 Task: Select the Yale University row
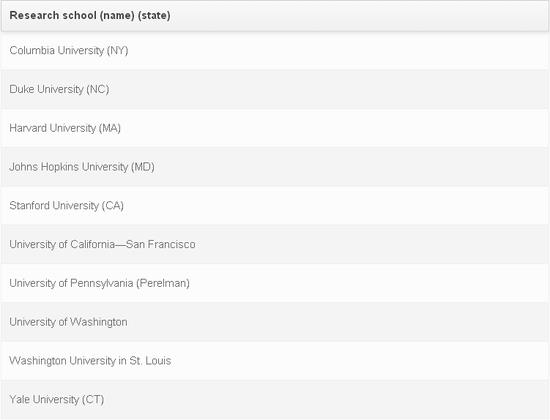point(275,399)
